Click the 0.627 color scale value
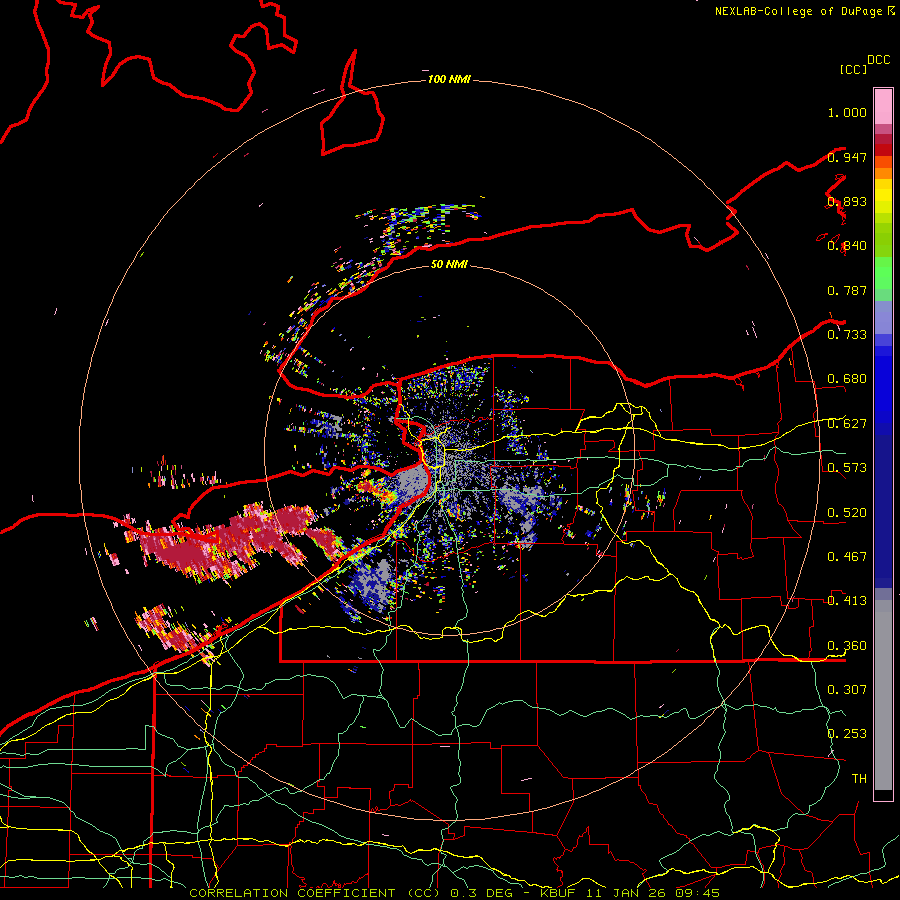 coord(847,424)
